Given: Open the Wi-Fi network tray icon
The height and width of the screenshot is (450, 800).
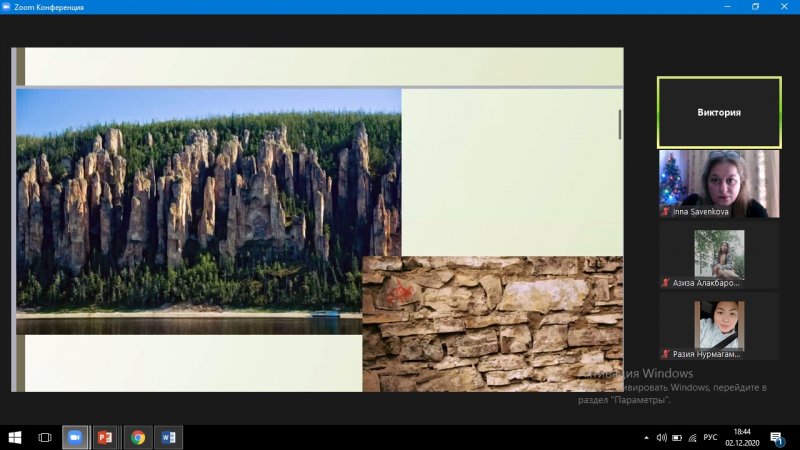Looking at the screenshot, I should [693, 437].
